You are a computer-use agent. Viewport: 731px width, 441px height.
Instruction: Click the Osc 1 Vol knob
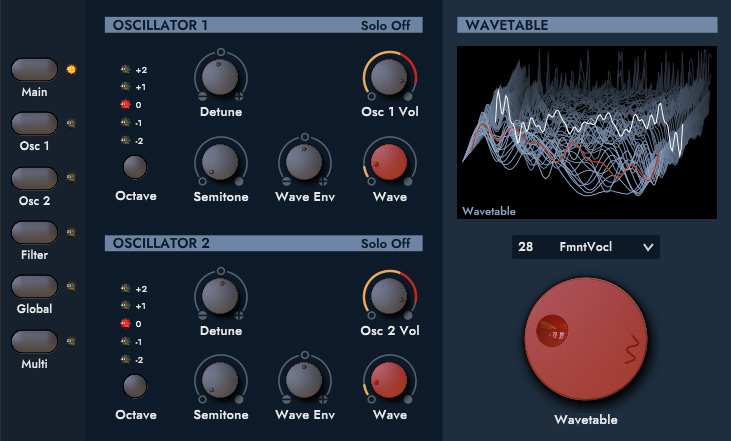click(x=389, y=76)
